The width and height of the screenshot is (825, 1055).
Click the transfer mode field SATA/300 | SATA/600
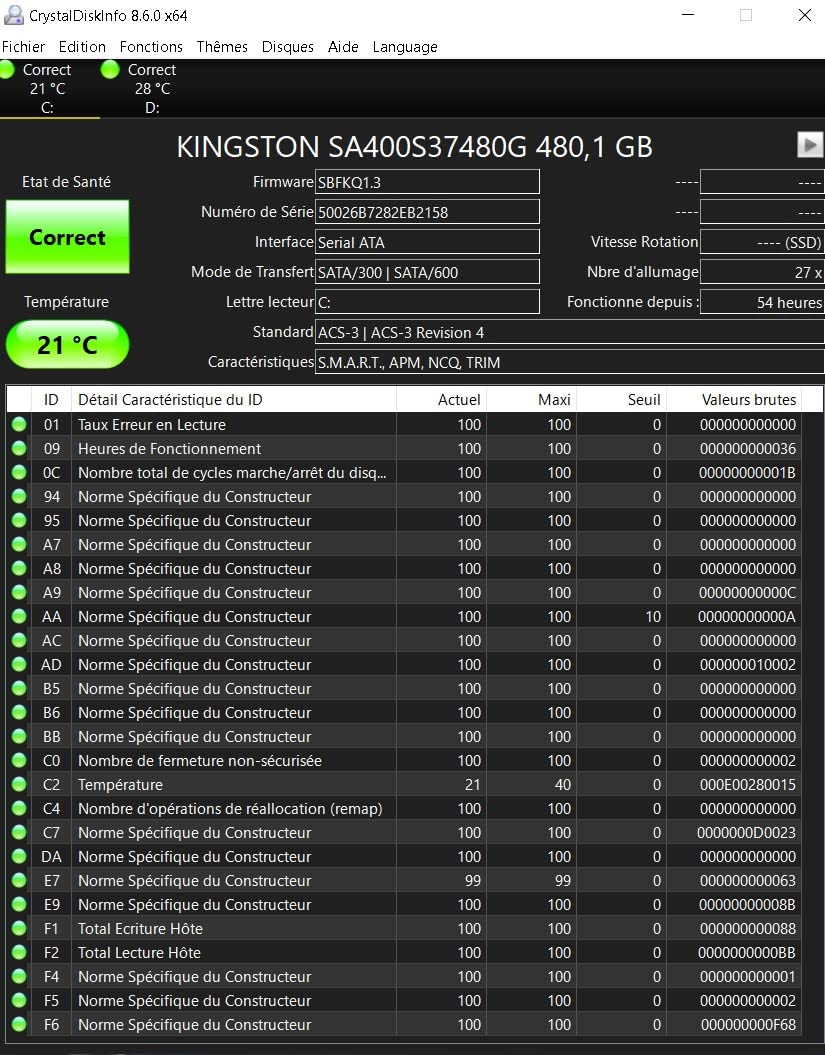point(427,272)
